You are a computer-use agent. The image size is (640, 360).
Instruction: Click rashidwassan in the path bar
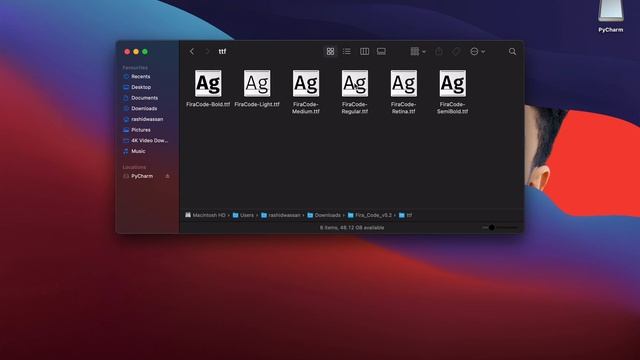(280, 215)
